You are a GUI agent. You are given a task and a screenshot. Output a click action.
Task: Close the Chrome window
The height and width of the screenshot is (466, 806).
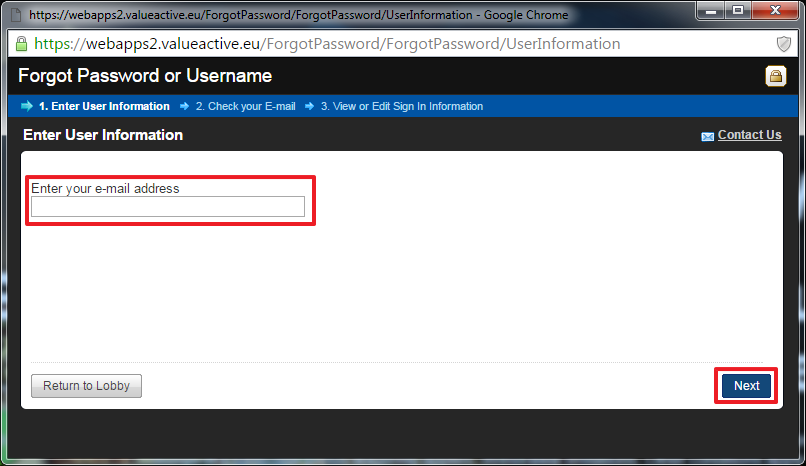[775, 10]
